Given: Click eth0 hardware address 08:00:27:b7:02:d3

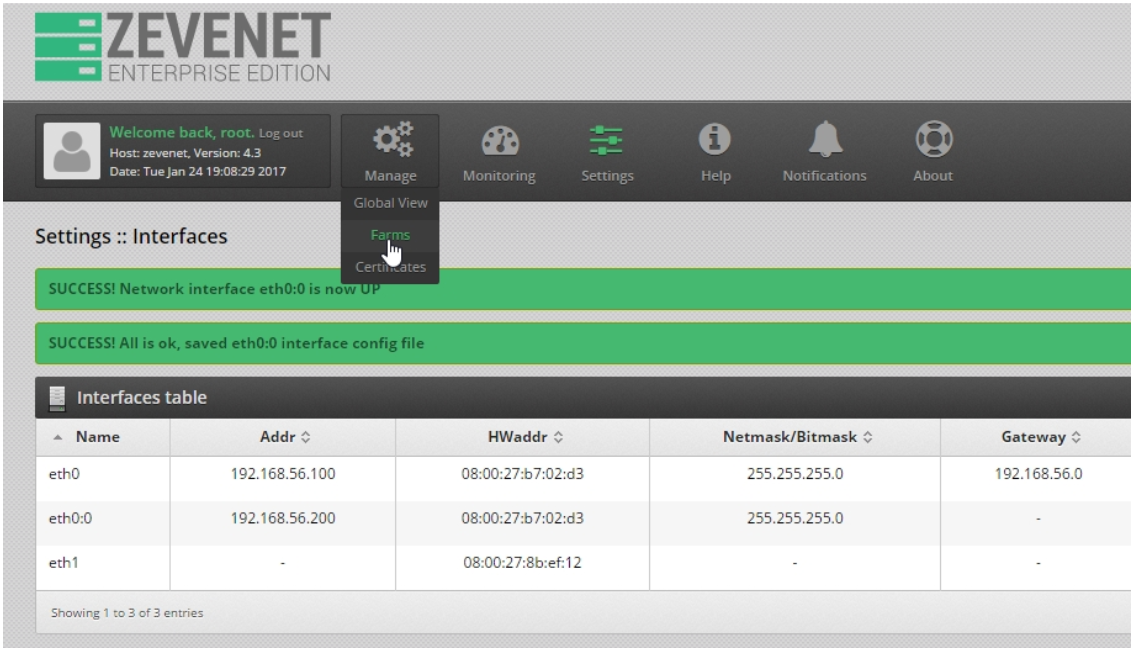Looking at the screenshot, I should [522, 474].
